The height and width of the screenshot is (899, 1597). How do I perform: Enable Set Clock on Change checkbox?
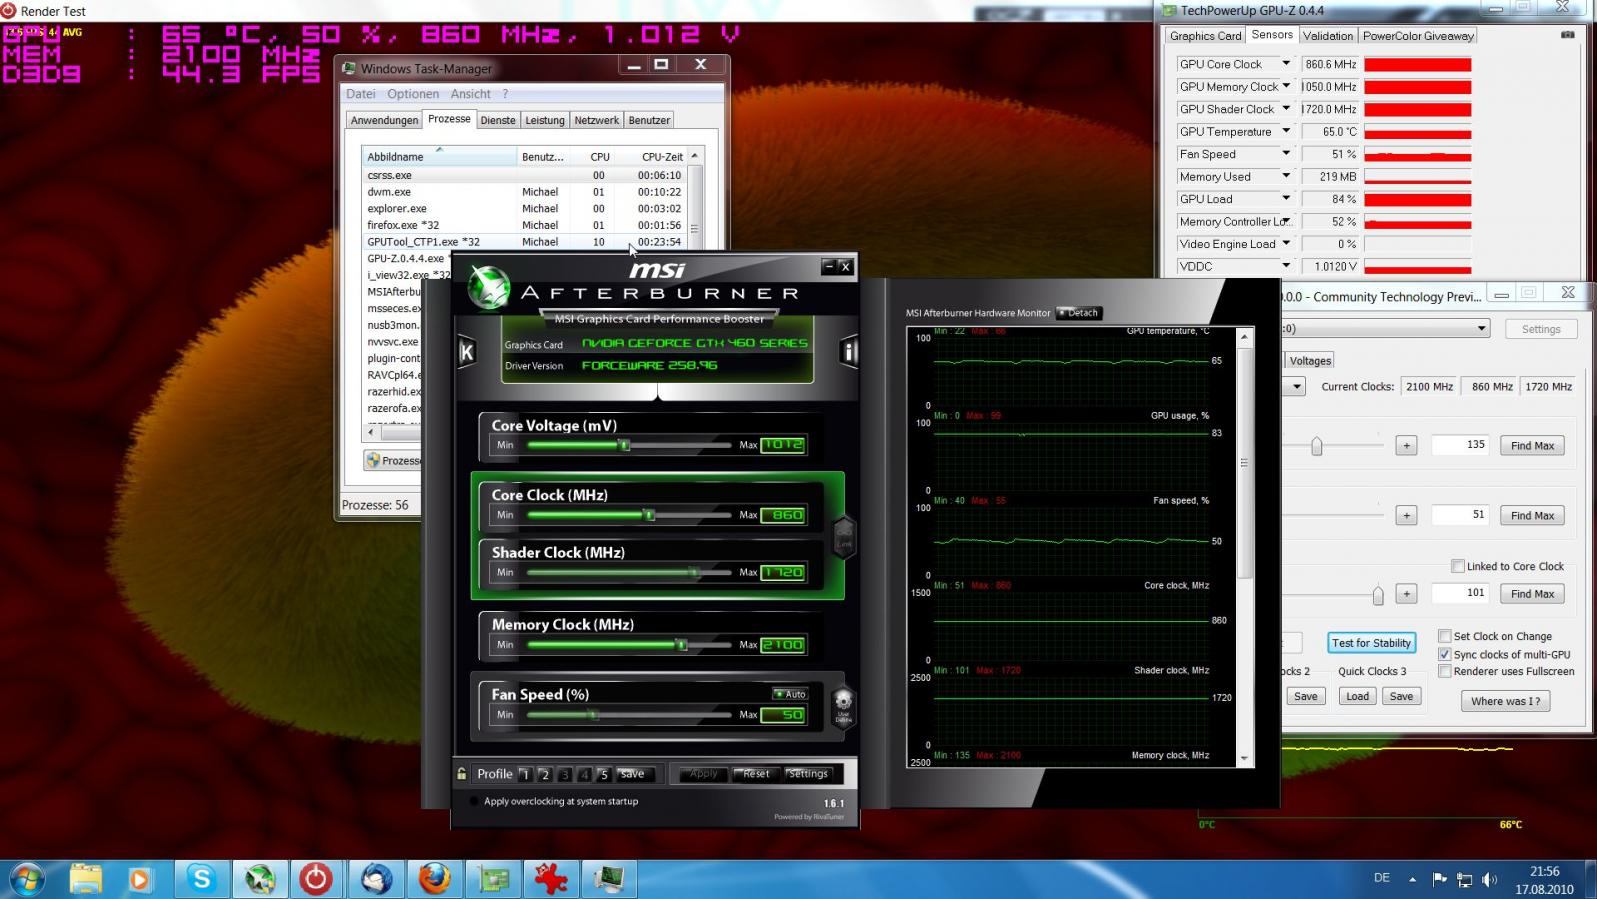click(x=1445, y=636)
